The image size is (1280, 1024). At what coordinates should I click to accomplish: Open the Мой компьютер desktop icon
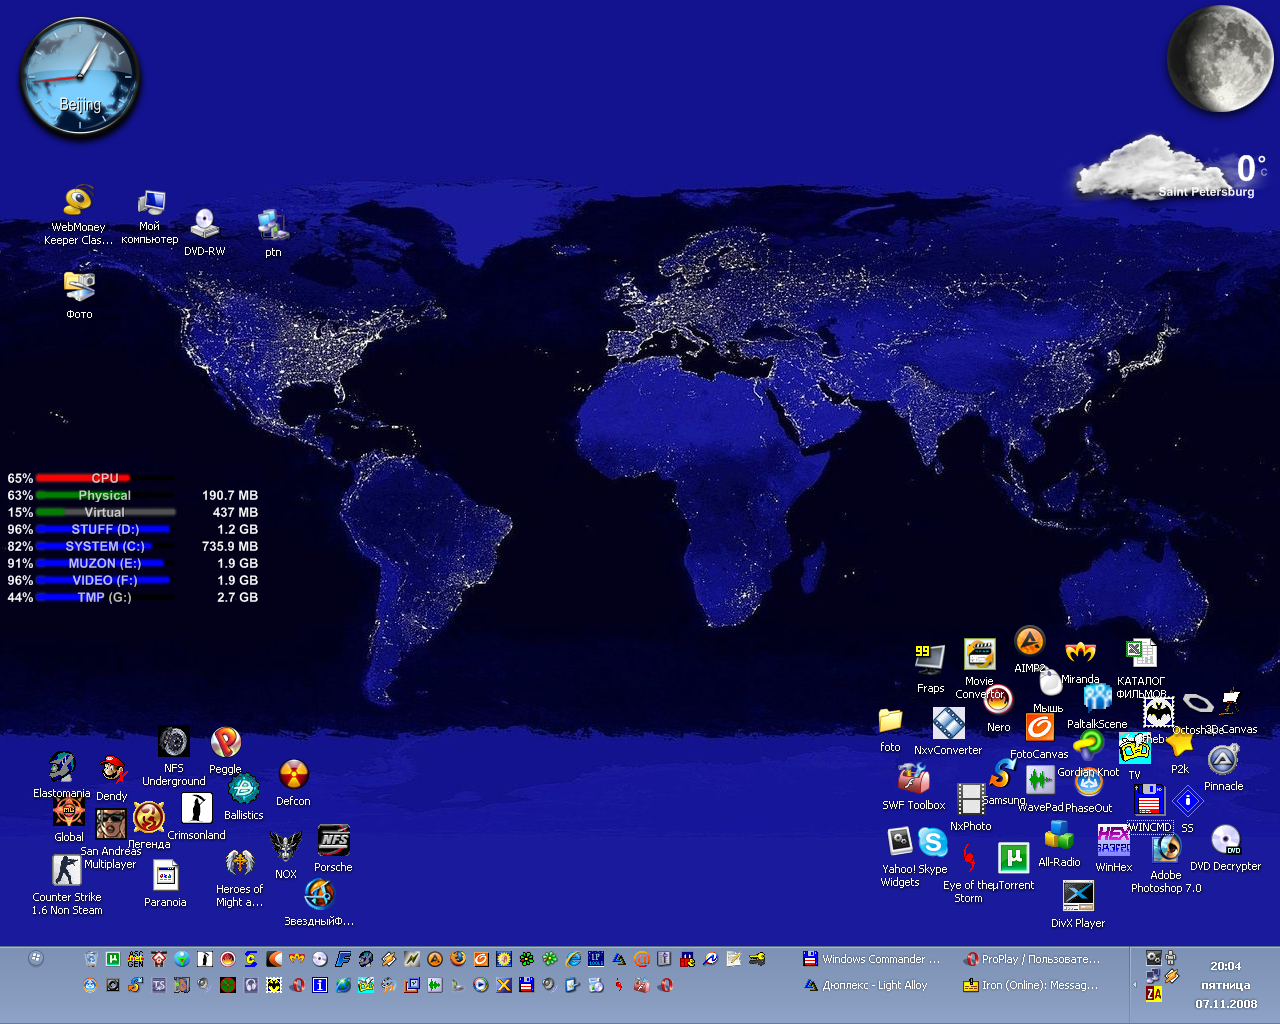(x=150, y=204)
